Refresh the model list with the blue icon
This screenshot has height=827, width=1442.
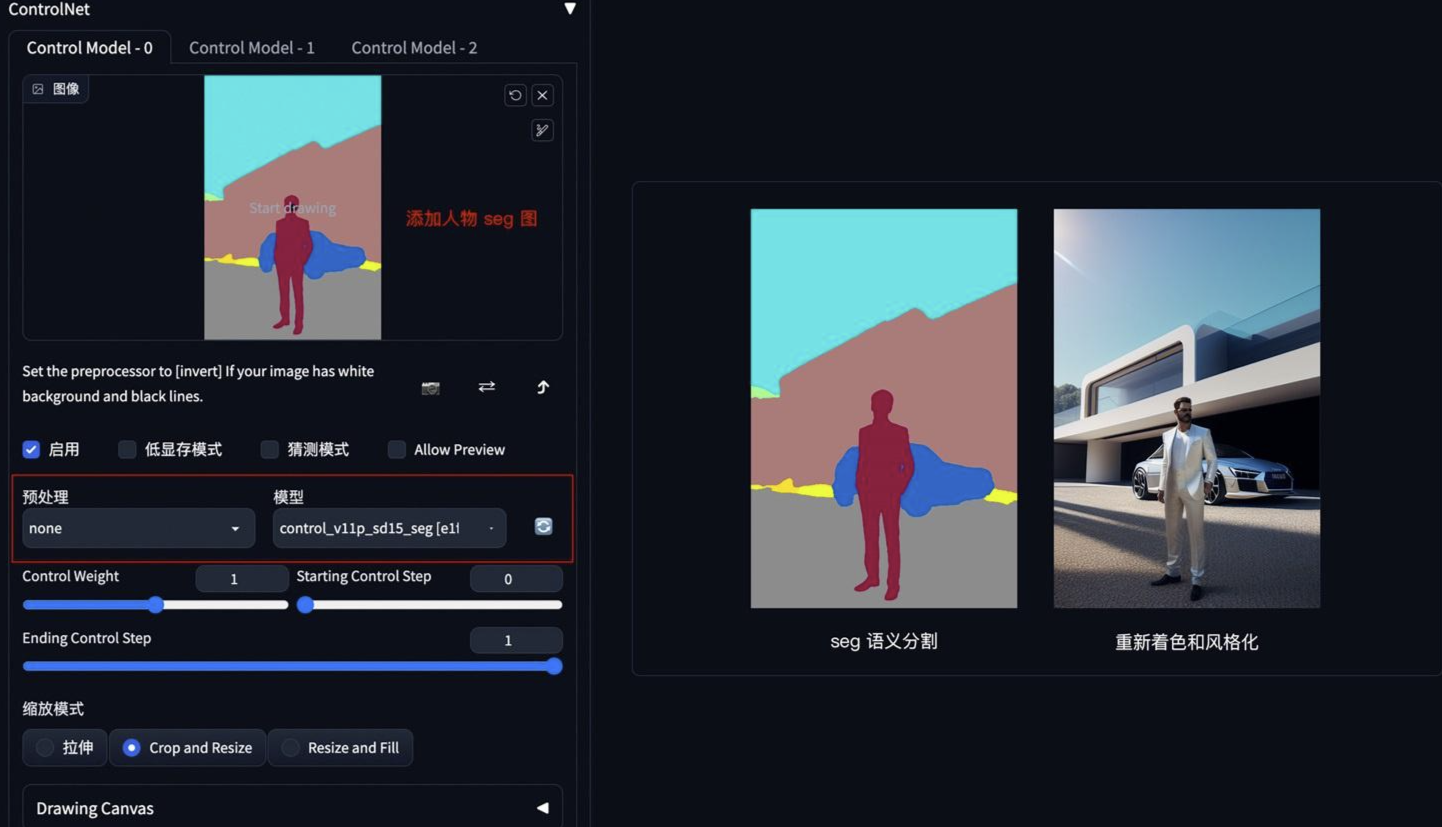(x=543, y=526)
